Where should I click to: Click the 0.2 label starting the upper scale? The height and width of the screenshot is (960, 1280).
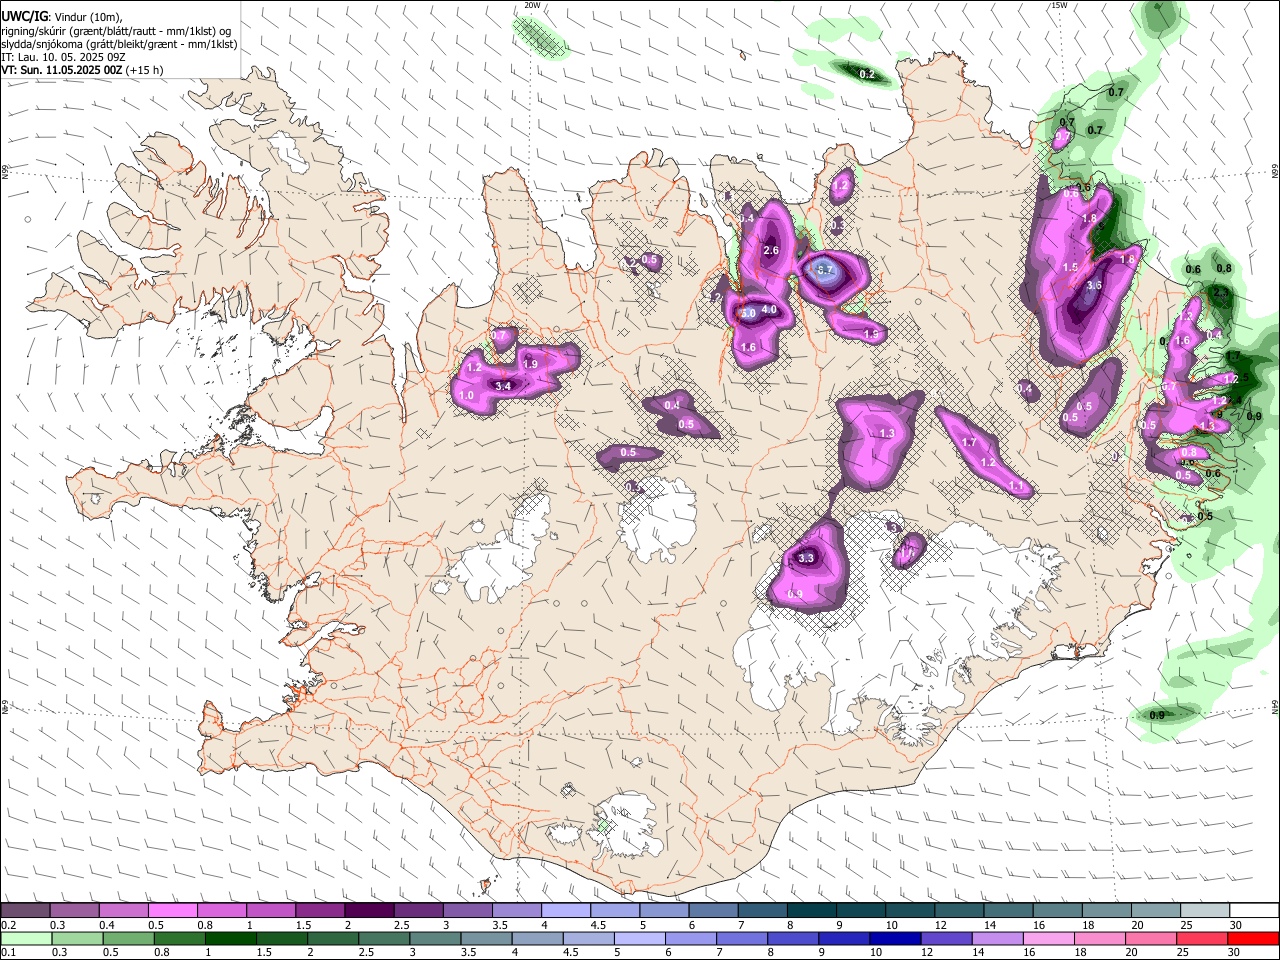(x=7, y=925)
